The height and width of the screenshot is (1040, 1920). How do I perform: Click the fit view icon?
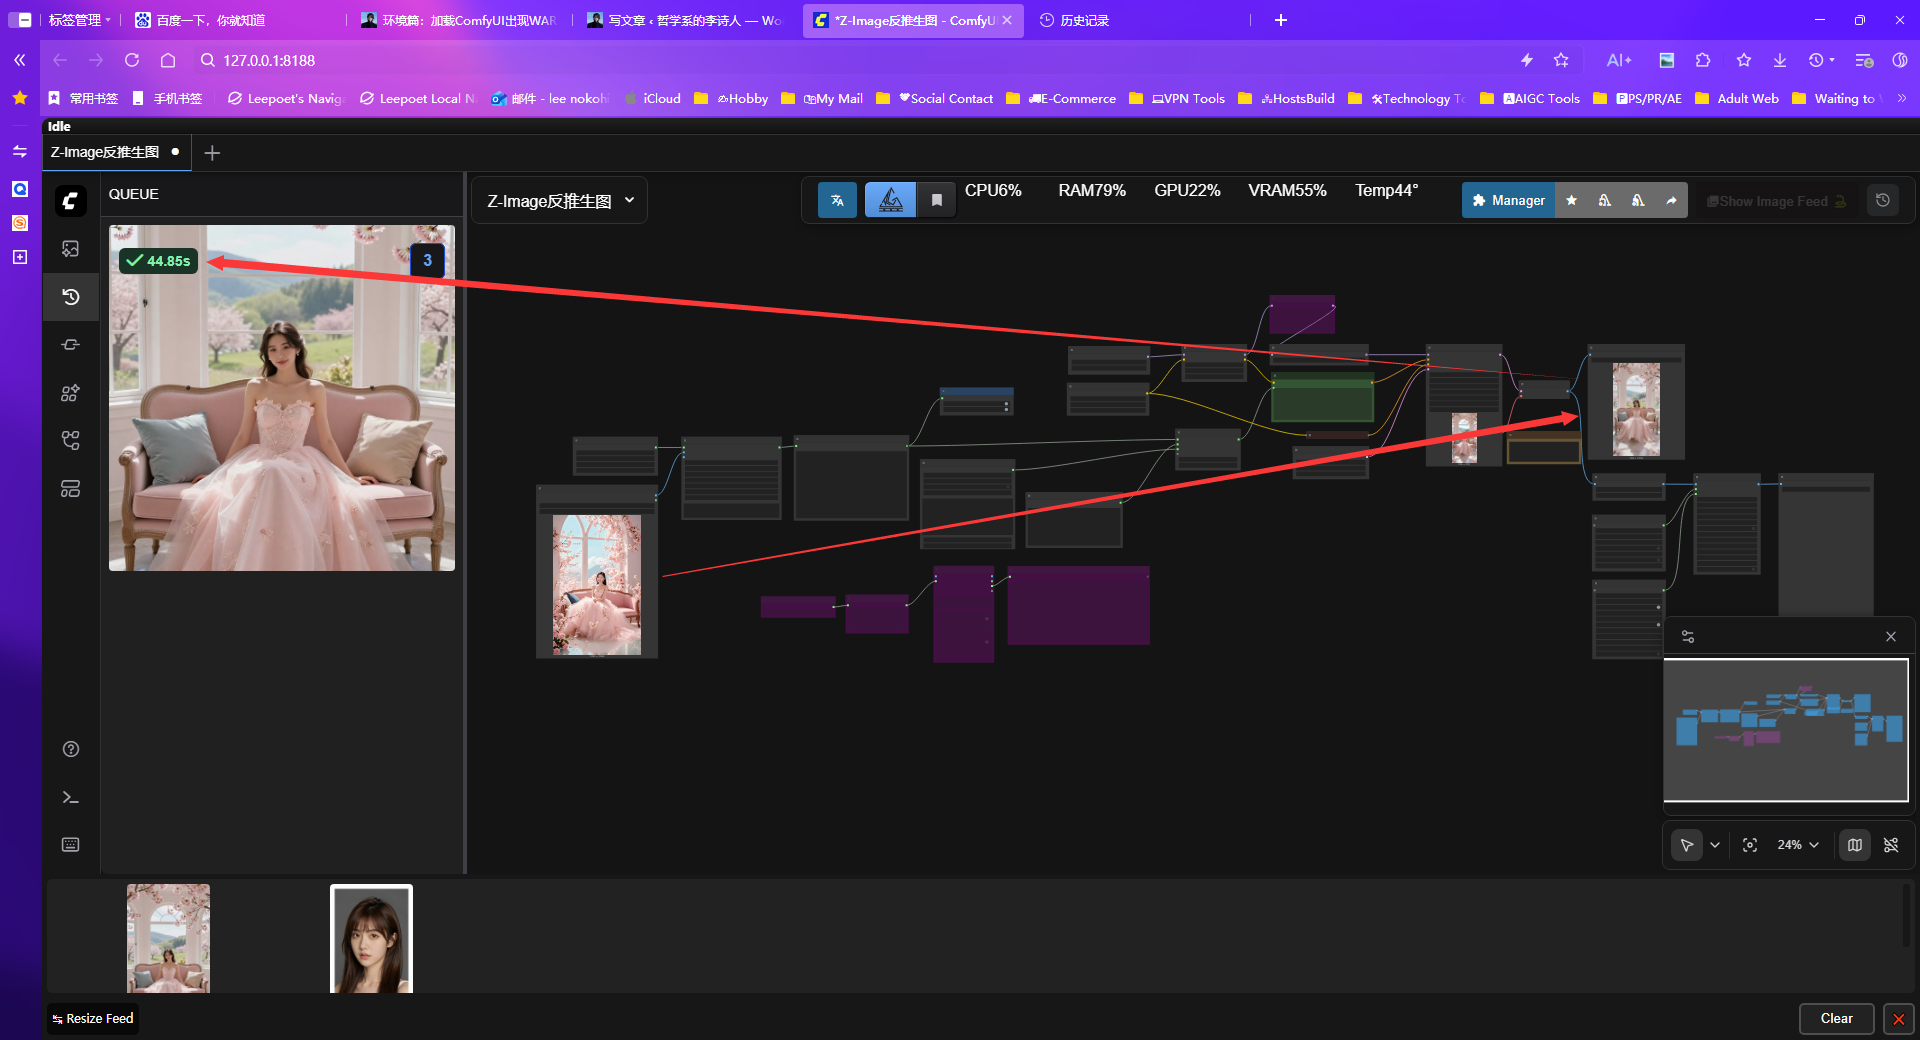pyautogui.click(x=1750, y=845)
